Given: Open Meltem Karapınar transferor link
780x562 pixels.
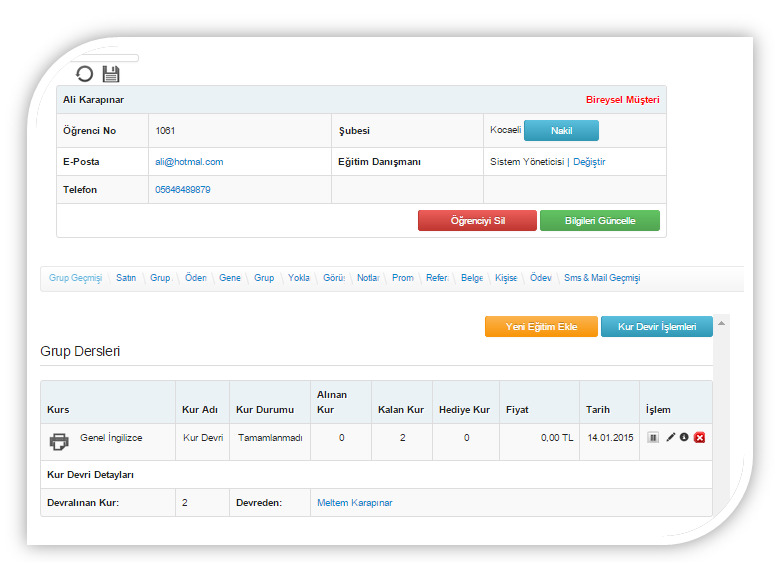Looking at the screenshot, I should 354,503.
